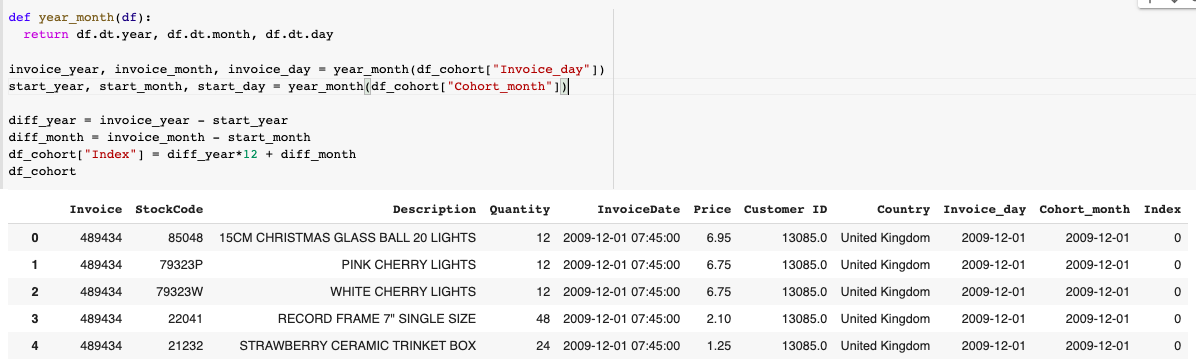This screenshot has width=1196, height=362.
Task: Place cursor on the diff_year assignment line
Action: 148,120
